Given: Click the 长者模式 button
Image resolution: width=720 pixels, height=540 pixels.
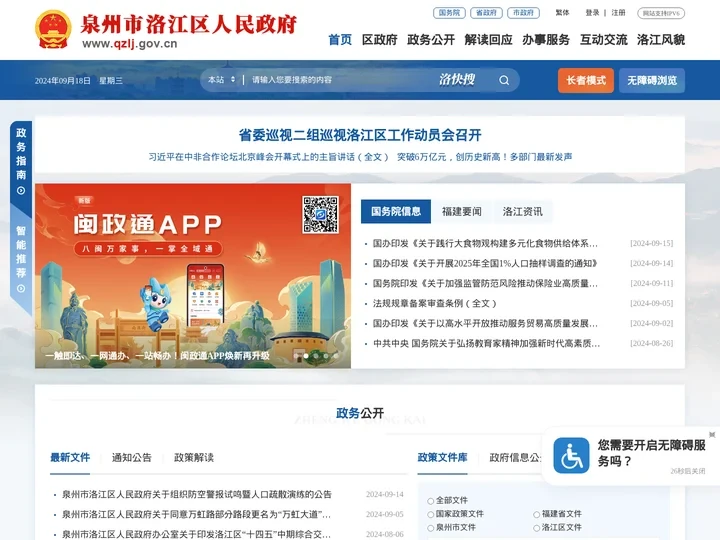Looking at the screenshot, I should point(586,80).
